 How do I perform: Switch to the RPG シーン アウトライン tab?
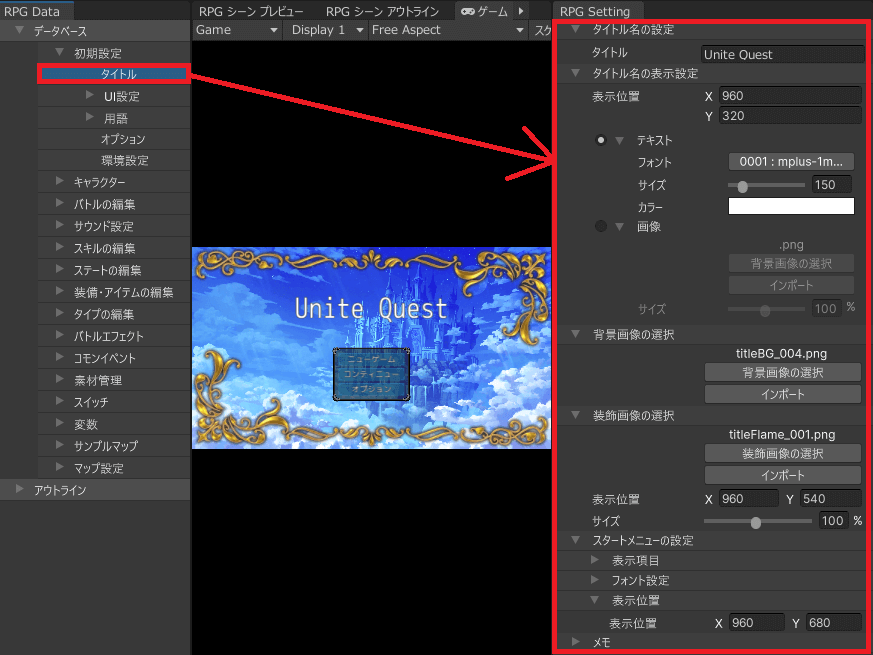382,11
